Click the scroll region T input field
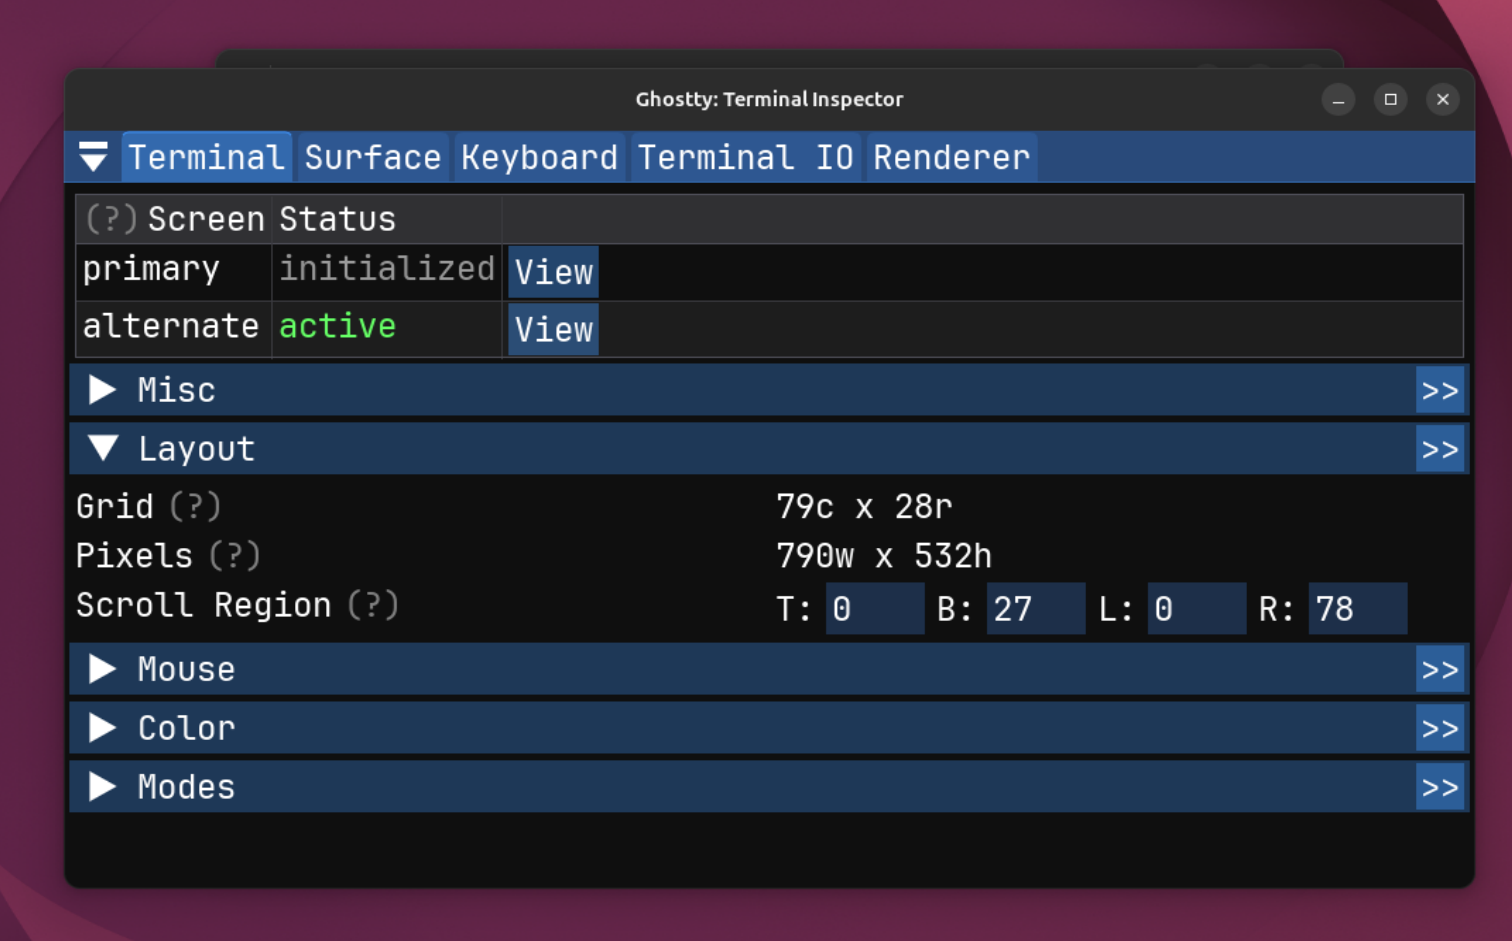1512x941 pixels. (875, 609)
